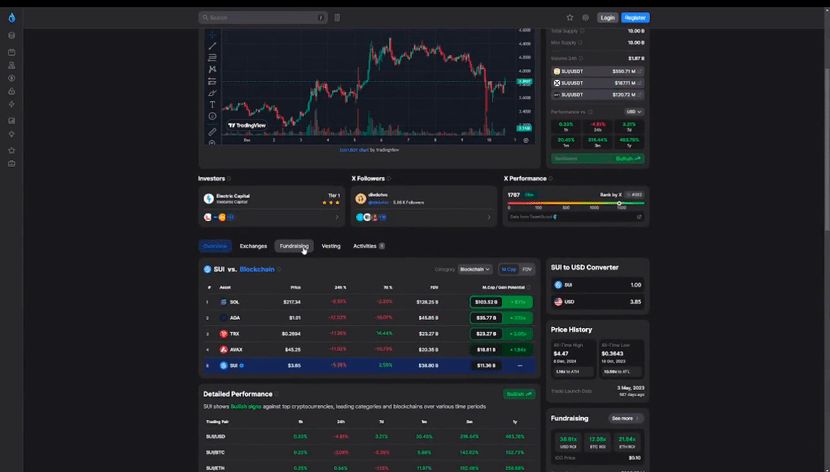This screenshot has width=830, height=472.
Task: Click the info icon next to X Followers
Action: pos(389,179)
